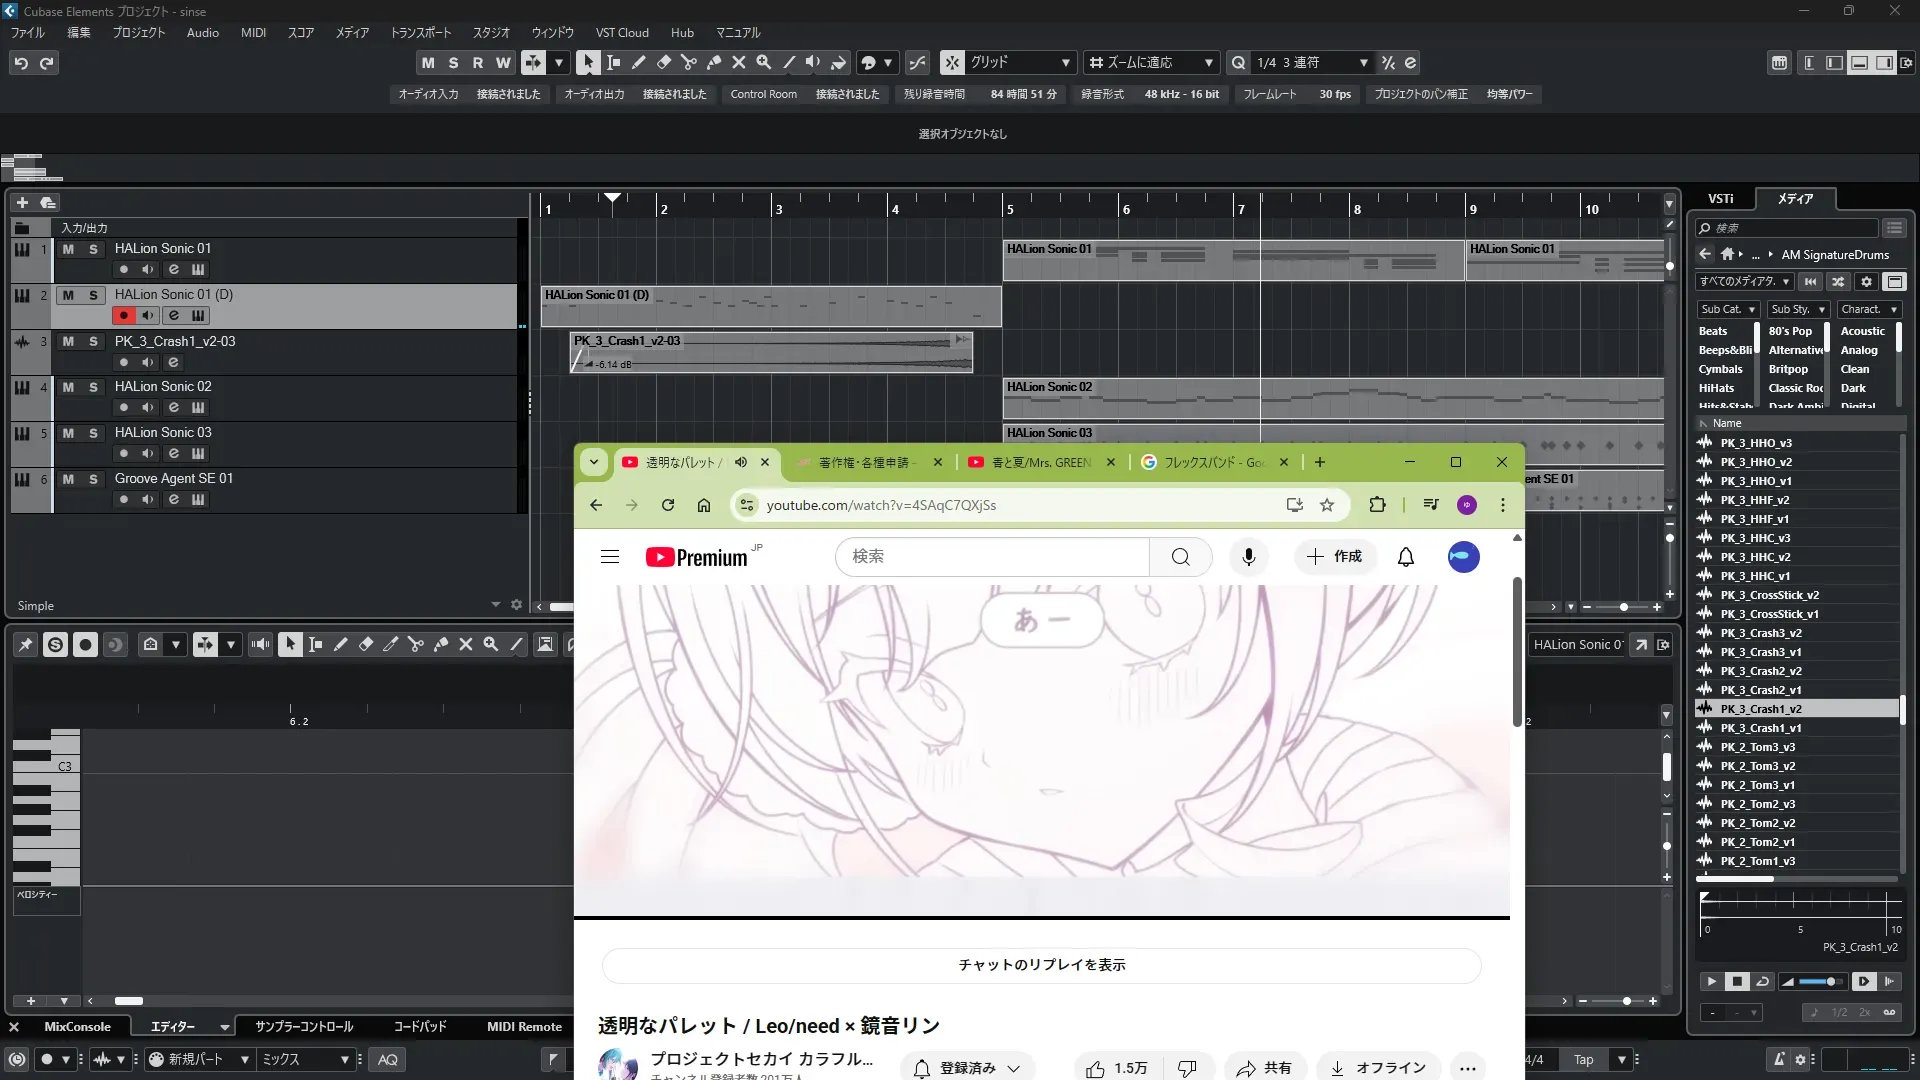Pick the Draw pencil tool in top toolbar
Image resolution: width=1920 pixels, height=1080 pixels.
pos(638,62)
